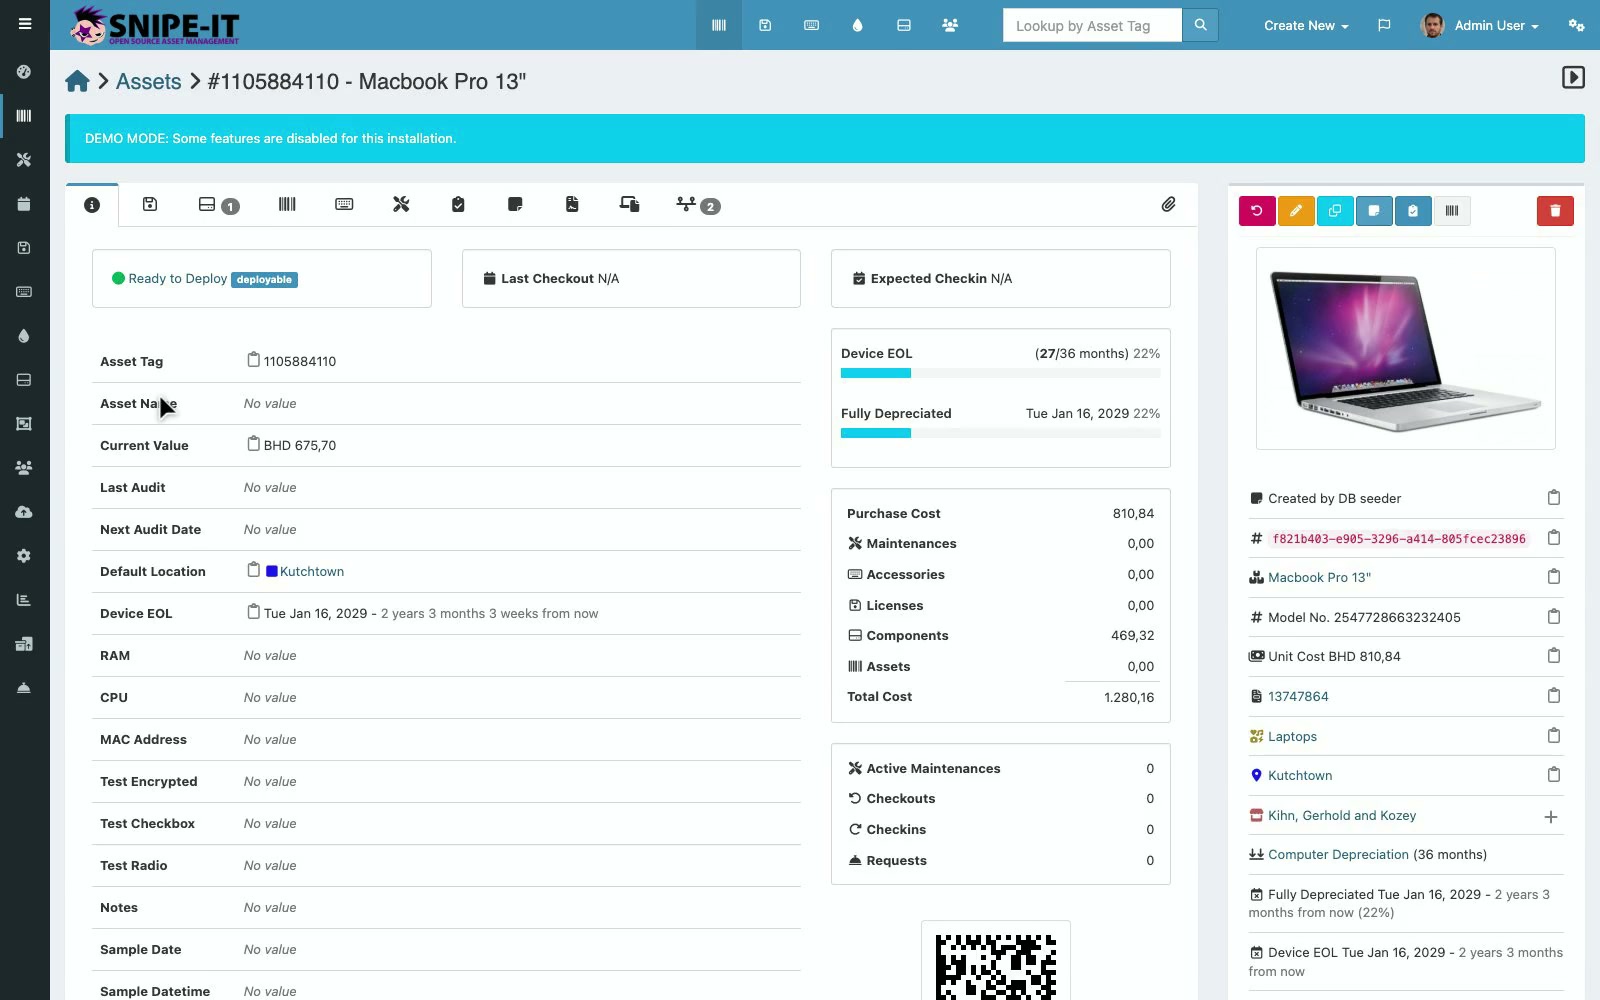
Task: Open Kutchtown Default Location link
Action: [312, 571]
